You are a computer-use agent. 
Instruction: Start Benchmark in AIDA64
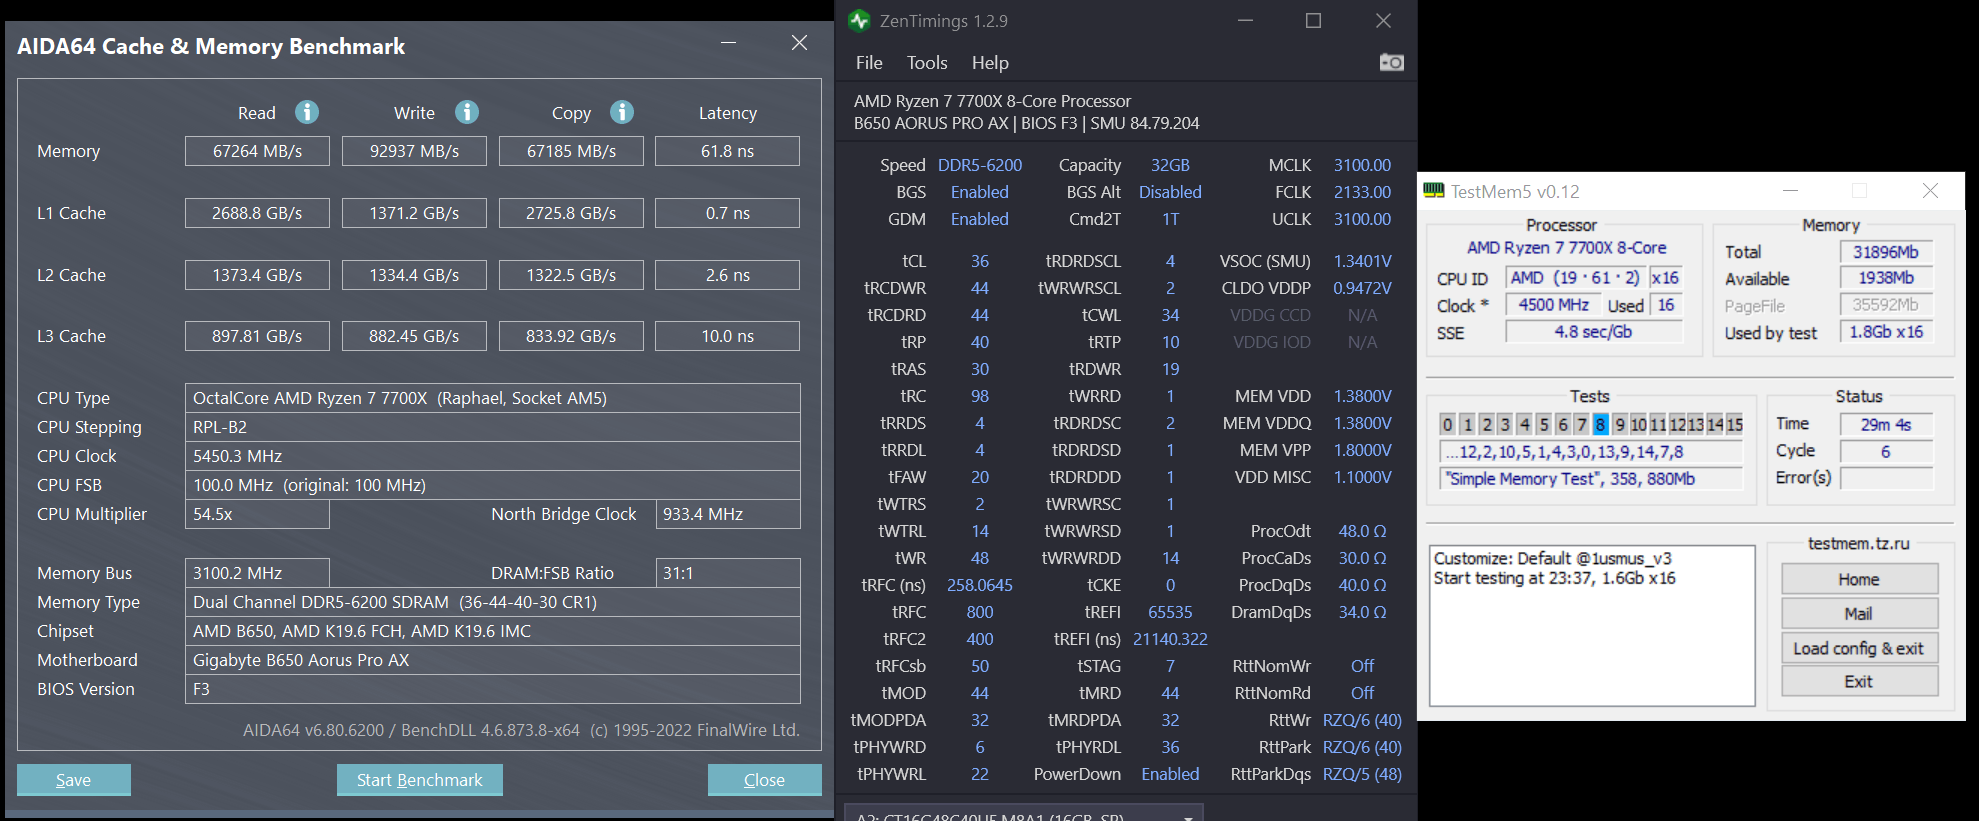coord(420,780)
